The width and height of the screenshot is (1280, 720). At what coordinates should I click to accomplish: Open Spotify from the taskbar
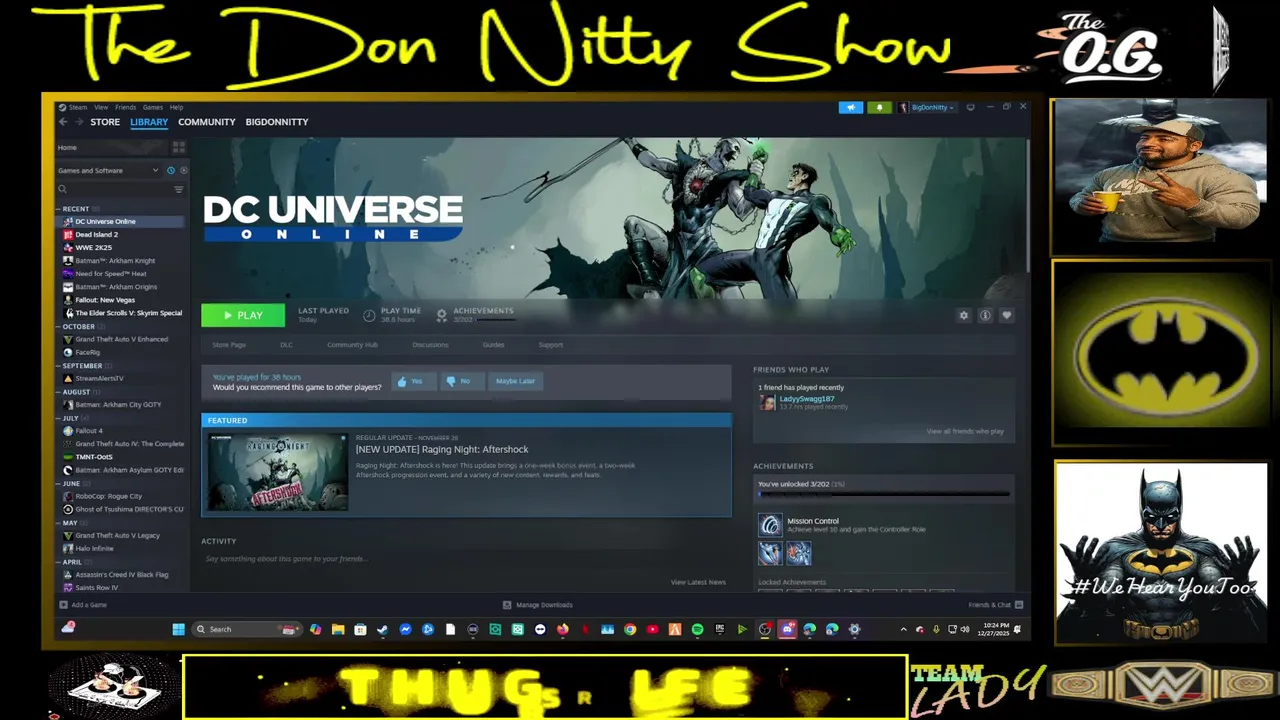[697, 629]
